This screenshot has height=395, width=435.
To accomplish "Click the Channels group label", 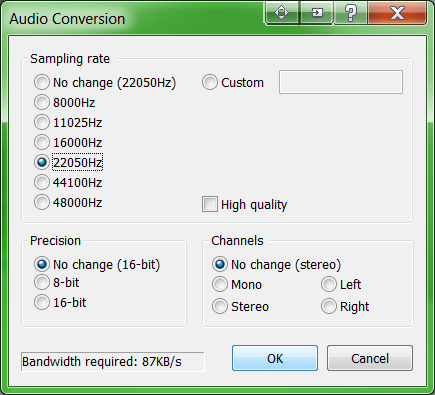I will [237, 241].
